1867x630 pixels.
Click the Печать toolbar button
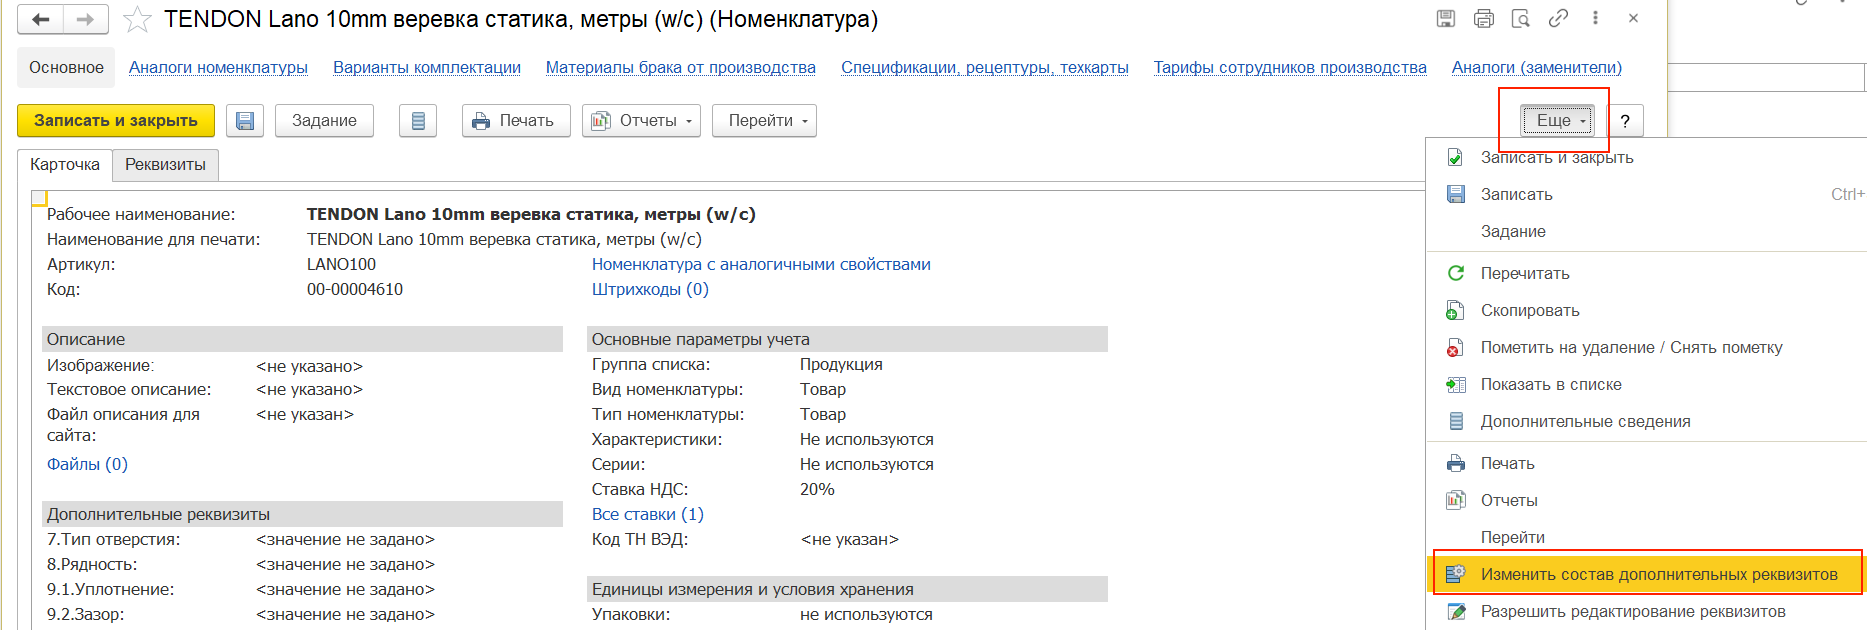516,121
